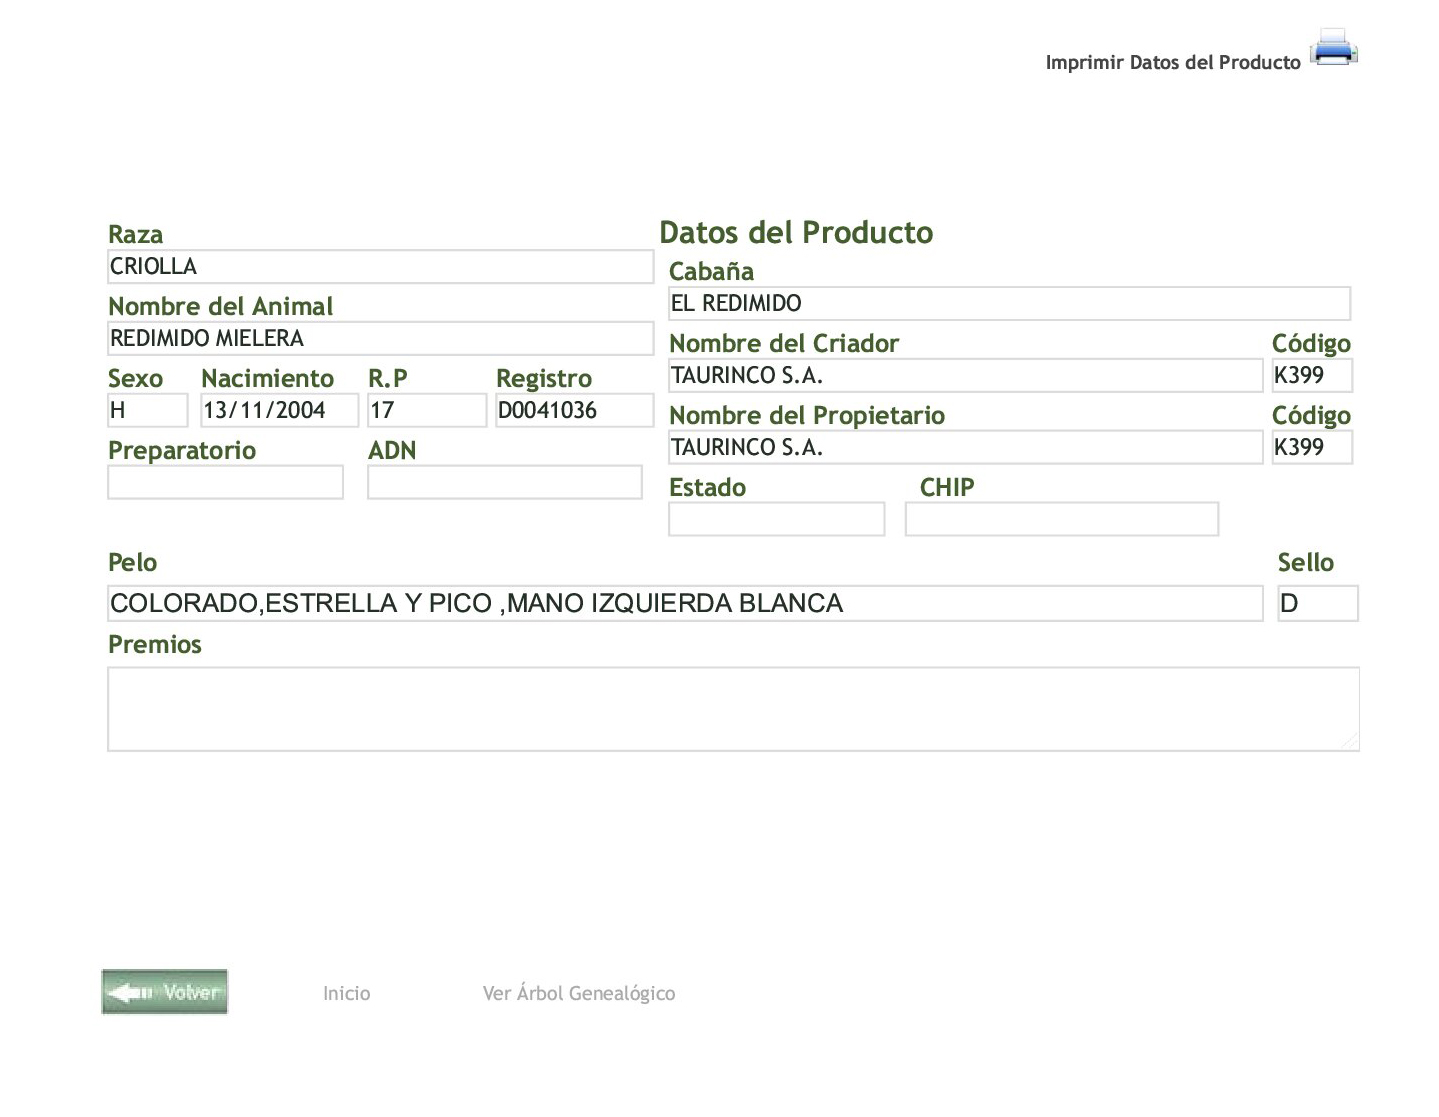Open the Inicio link
Screen dimensions: 1439x1117
[x=346, y=993]
